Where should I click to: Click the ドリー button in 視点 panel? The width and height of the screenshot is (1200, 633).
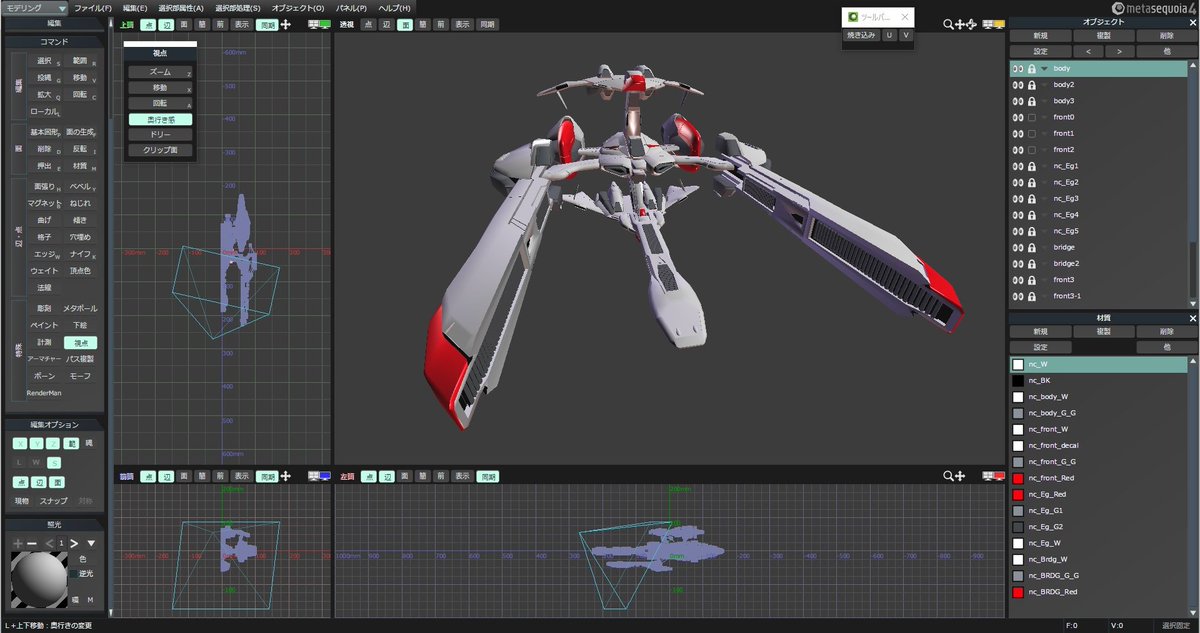pyautogui.click(x=160, y=134)
